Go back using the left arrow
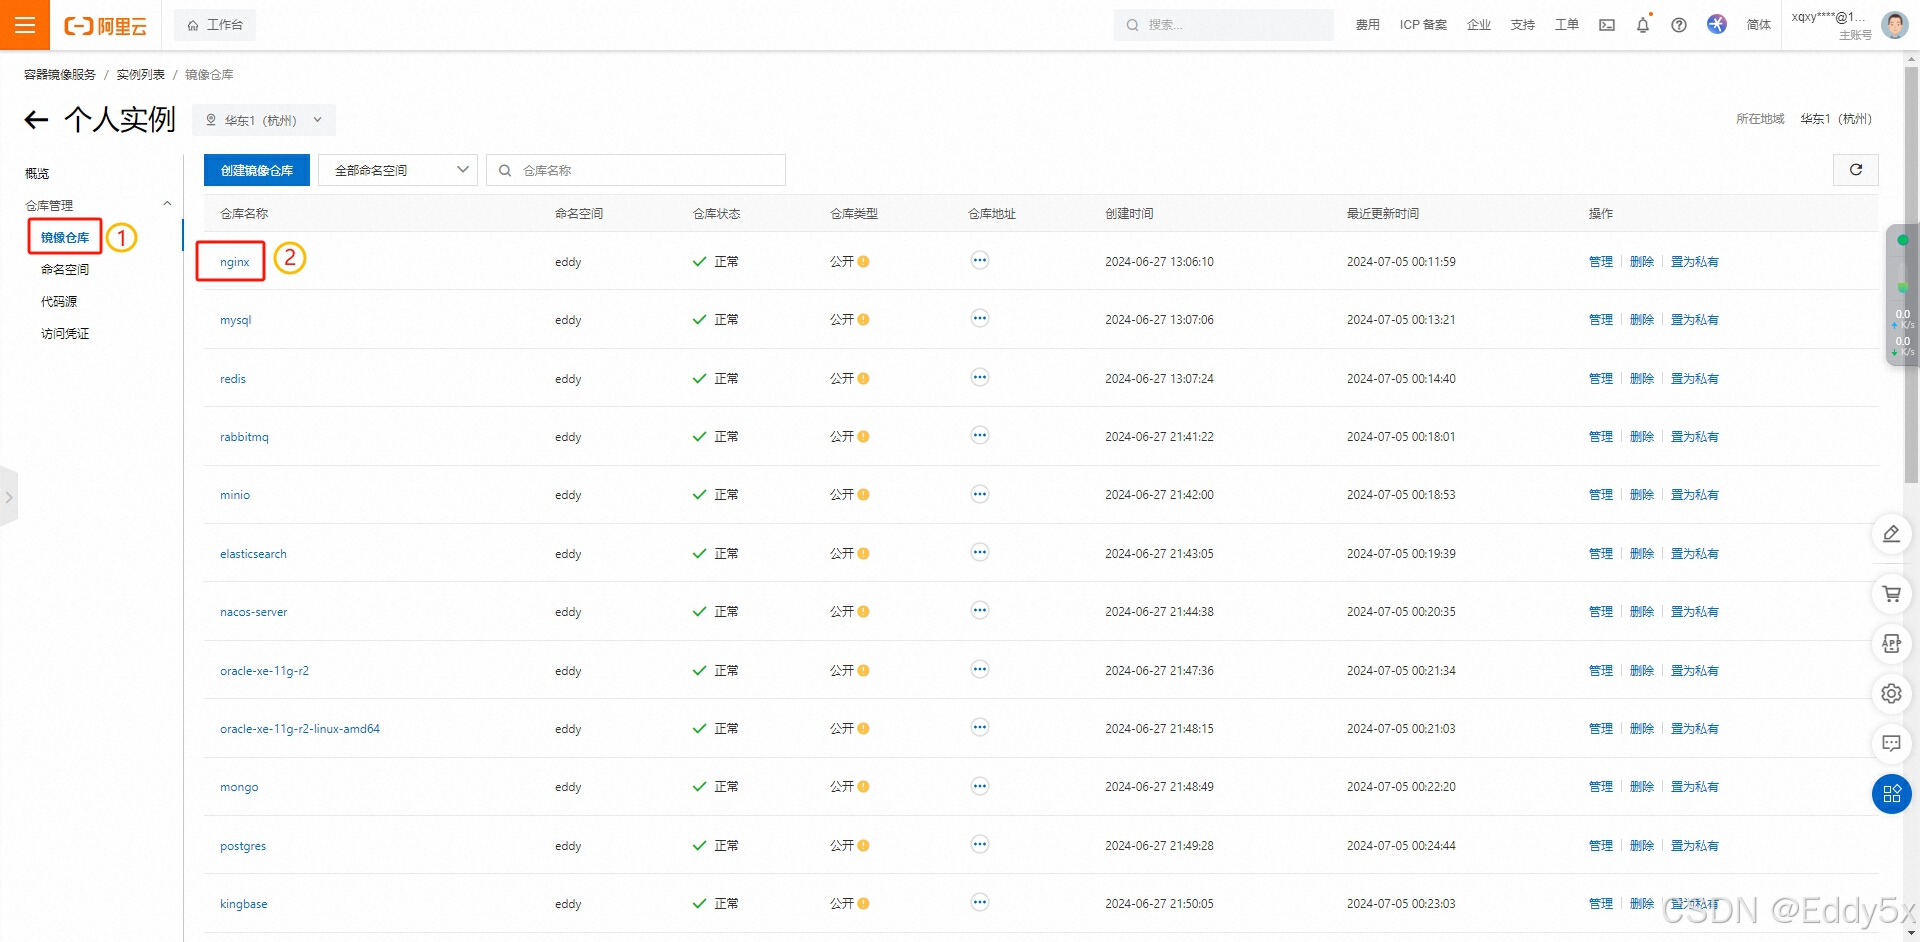 pyautogui.click(x=36, y=120)
